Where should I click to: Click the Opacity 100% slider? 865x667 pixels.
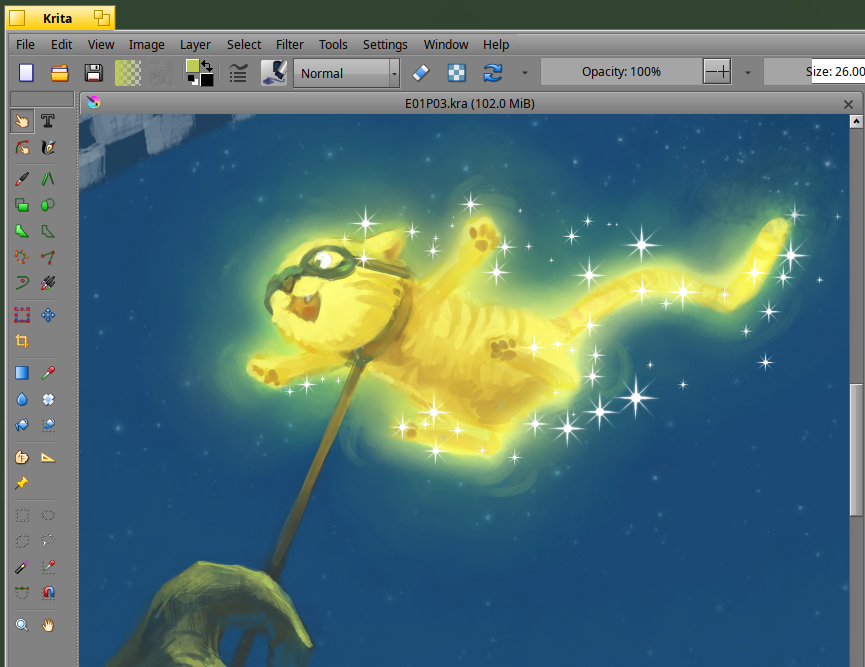click(621, 72)
